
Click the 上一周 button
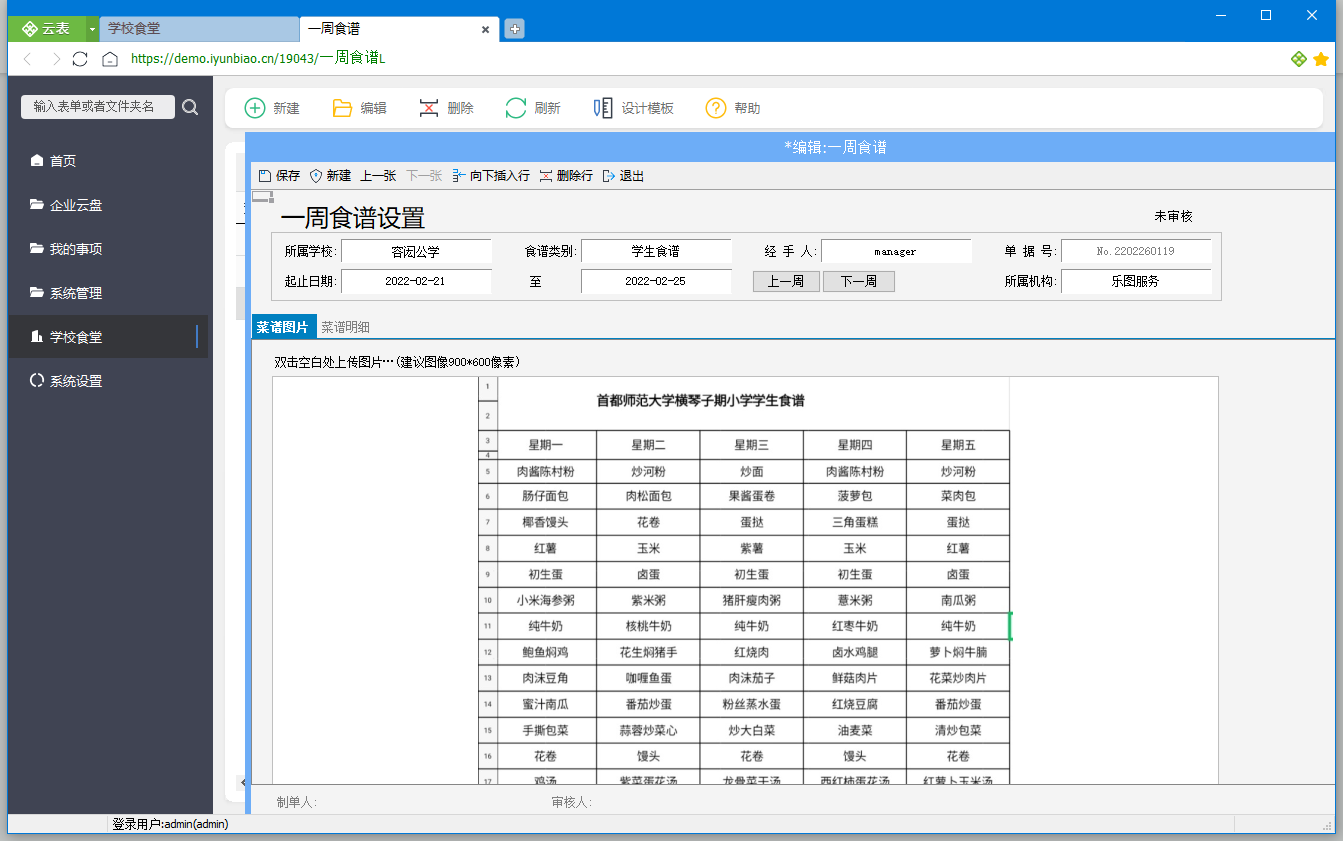(786, 282)
